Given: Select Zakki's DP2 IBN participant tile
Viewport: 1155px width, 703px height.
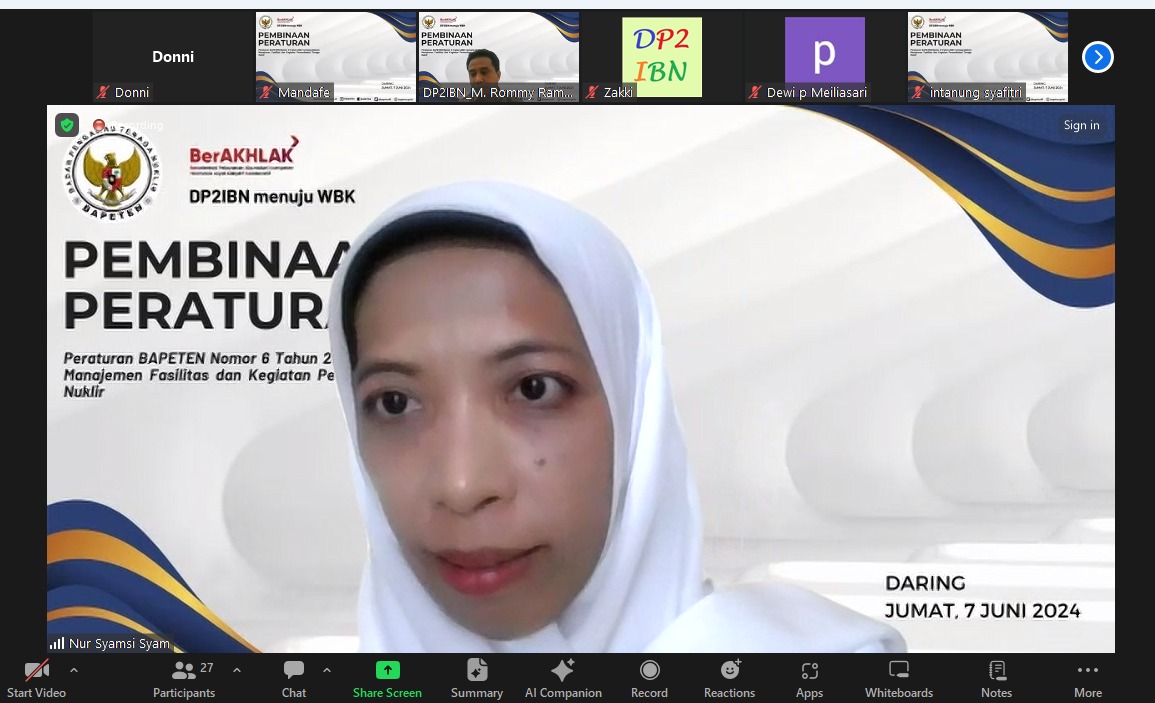Looking at the screenshot, I should pos(662,57).
